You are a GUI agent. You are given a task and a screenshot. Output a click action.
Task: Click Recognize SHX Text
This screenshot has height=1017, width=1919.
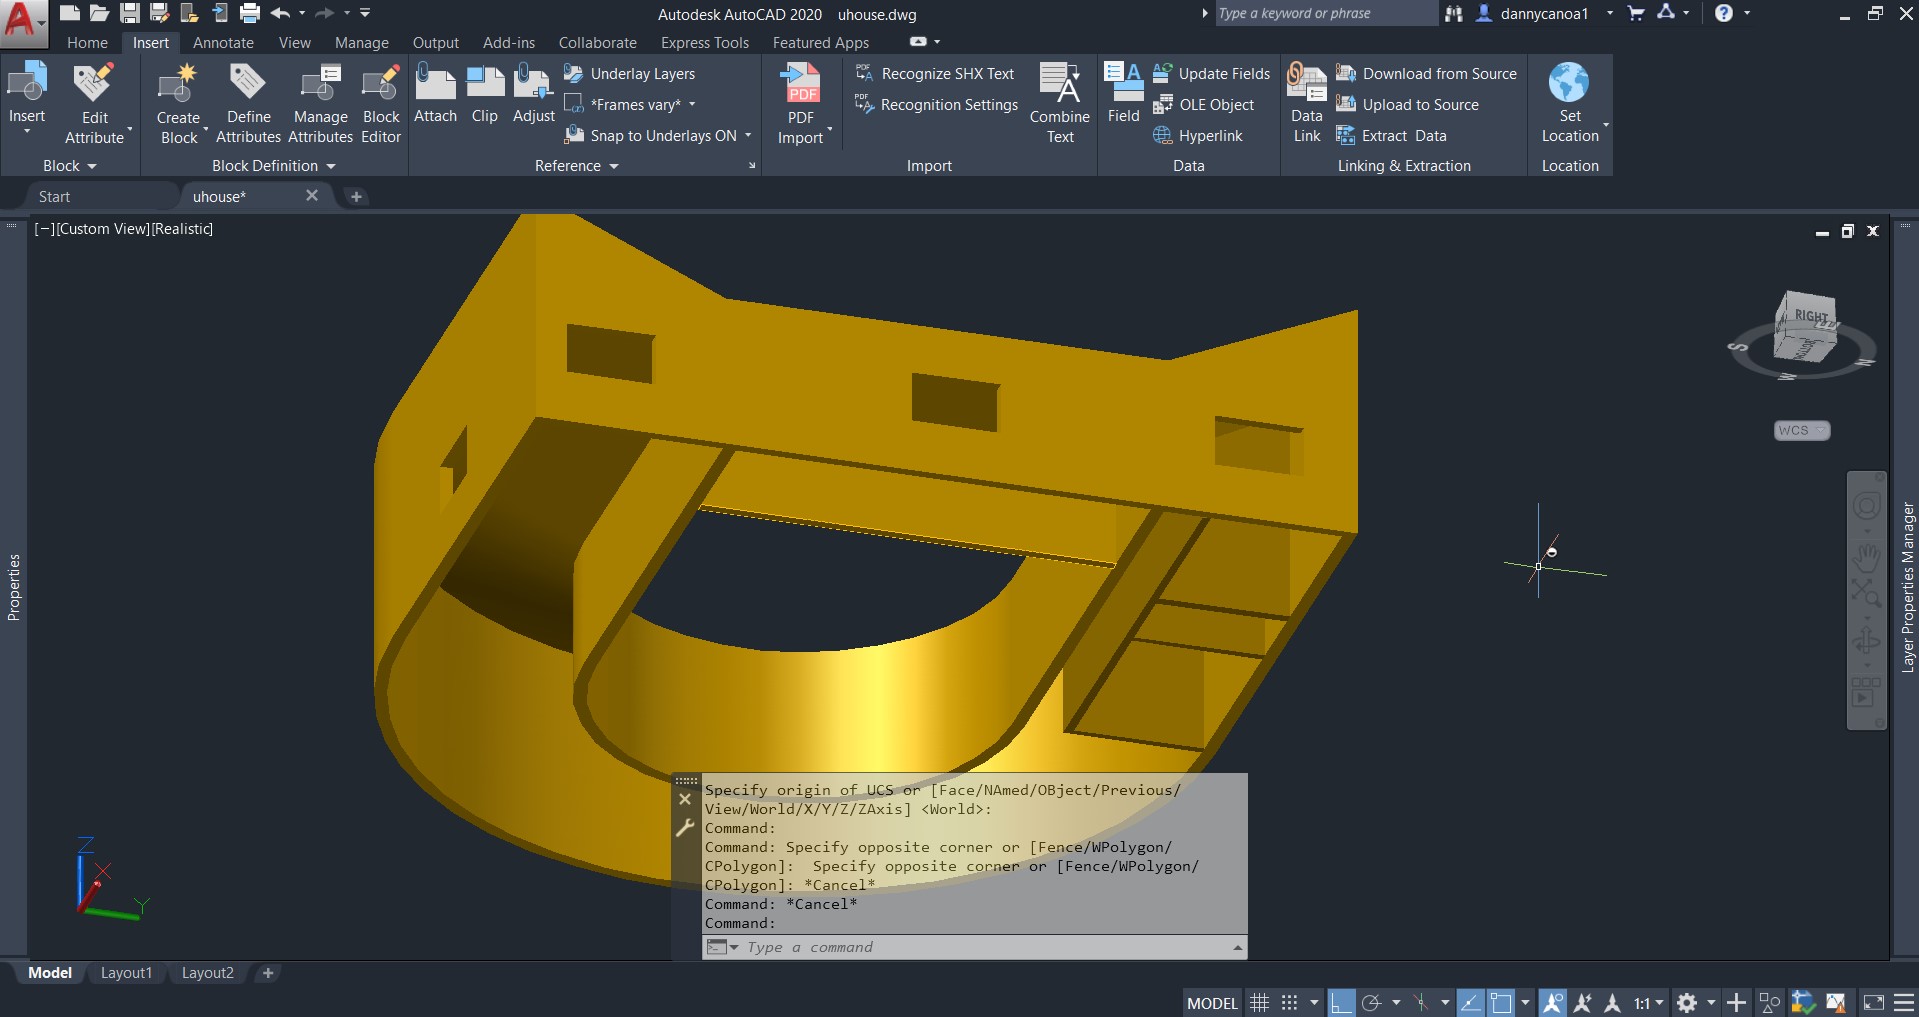point(935,74)
